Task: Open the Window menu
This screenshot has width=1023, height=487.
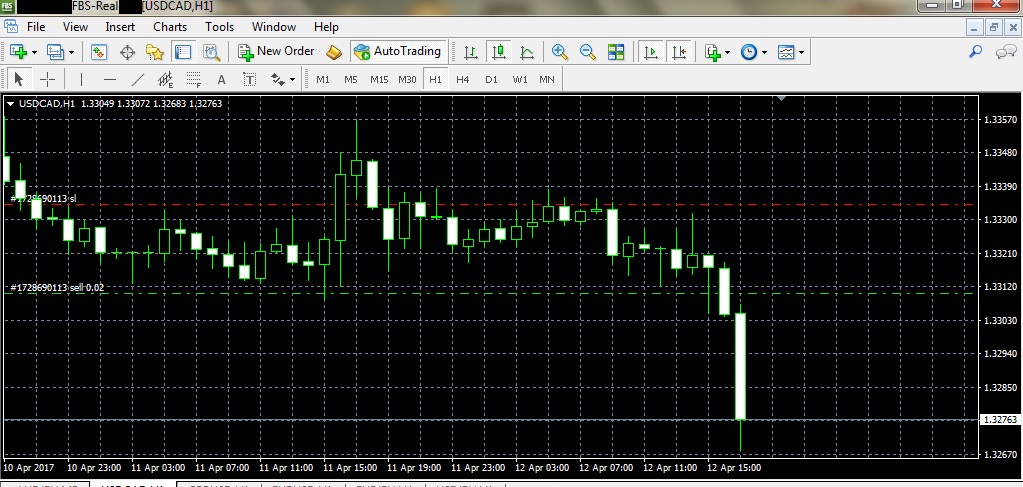Action: pyautogui.click(x=274, y=27)
